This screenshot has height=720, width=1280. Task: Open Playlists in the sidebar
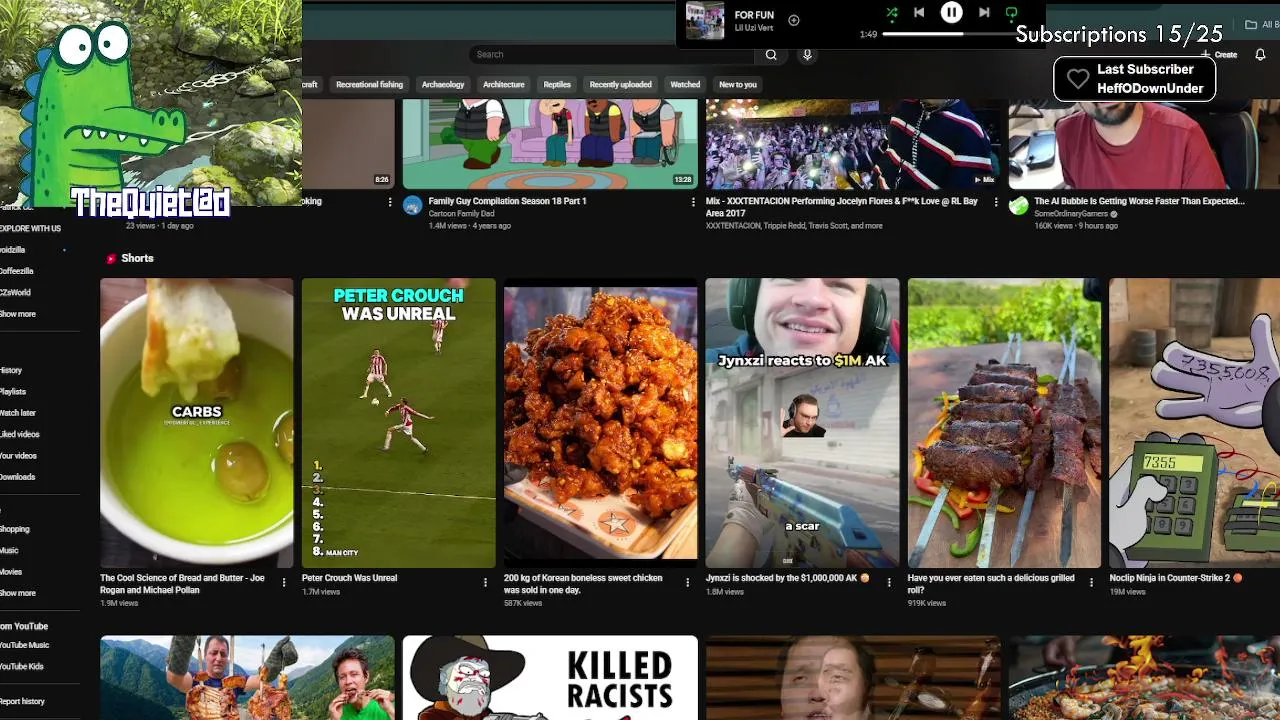pos(12,392)
